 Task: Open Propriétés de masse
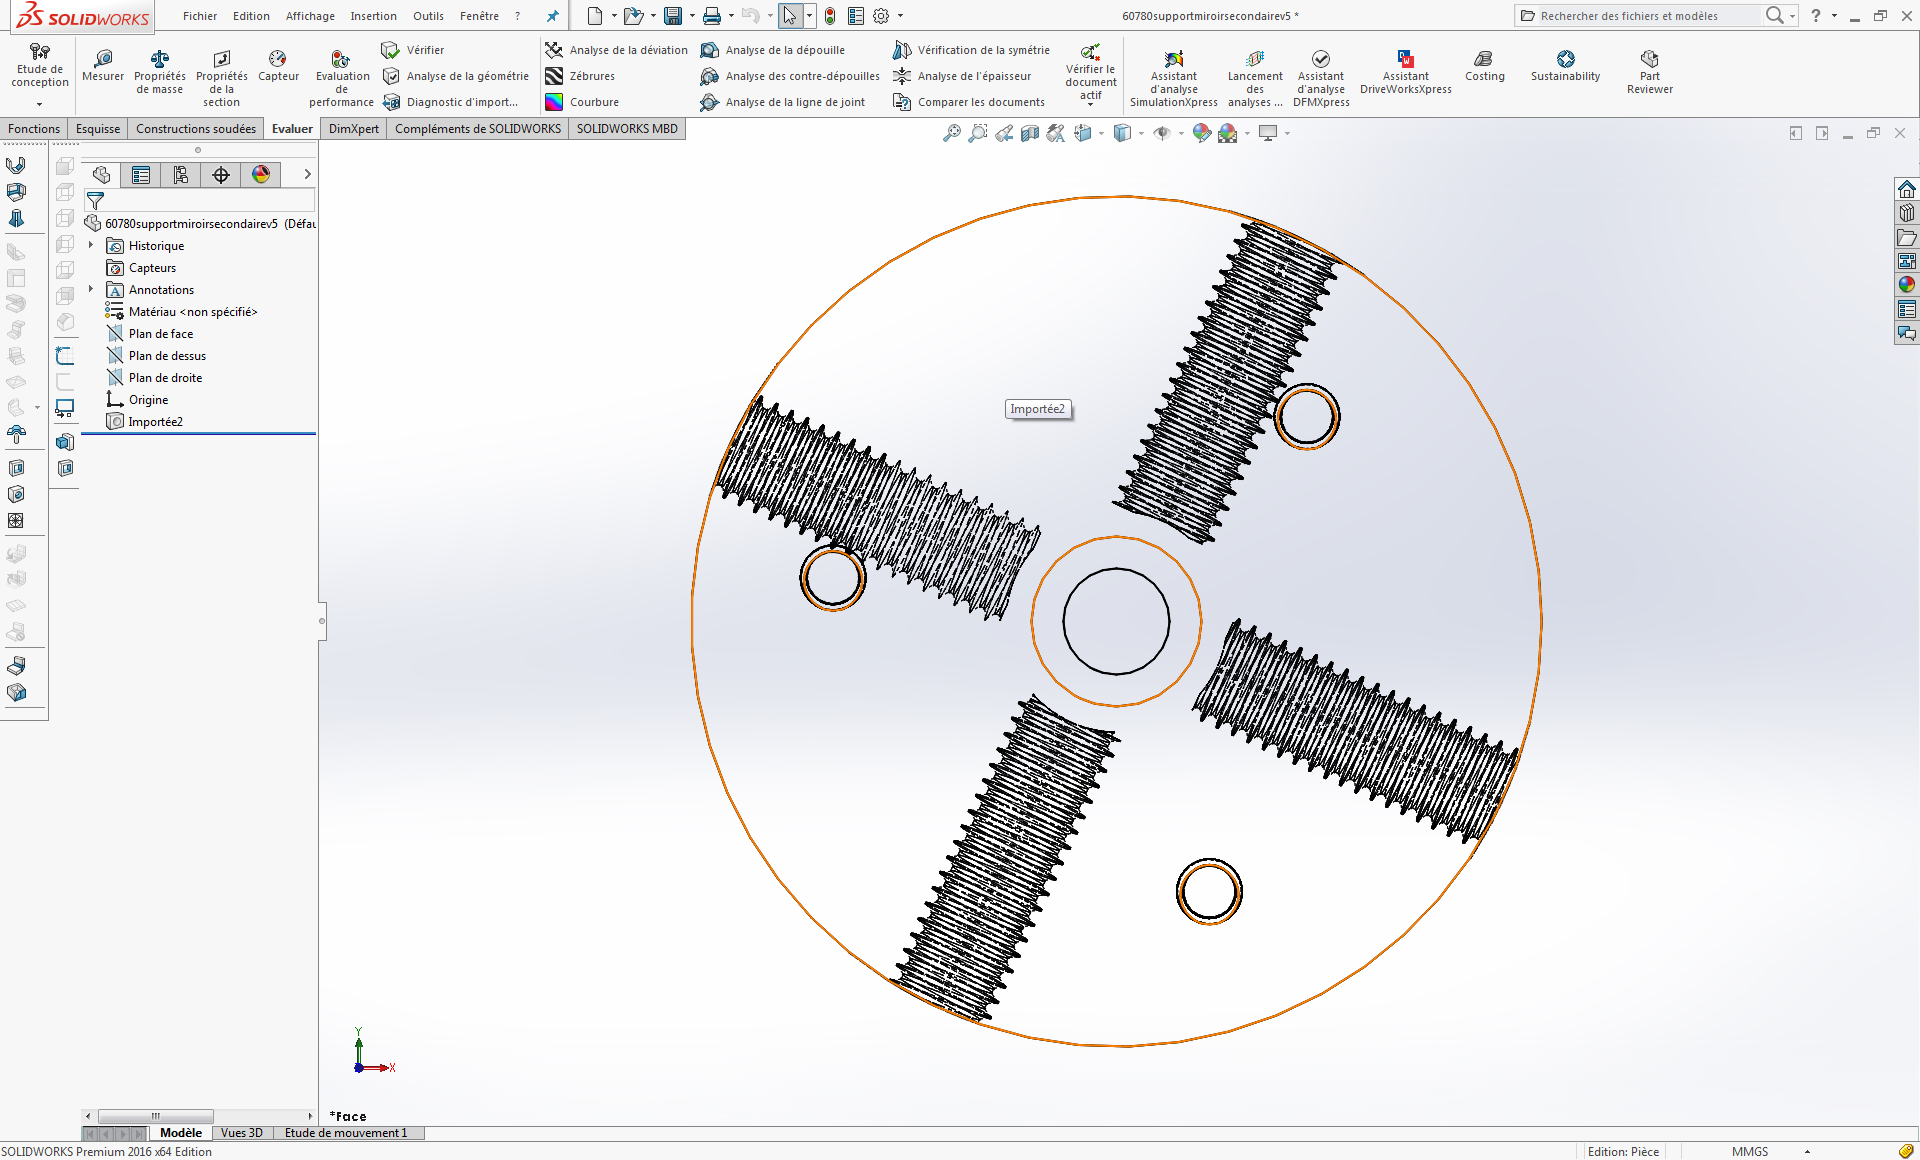point(160,72)
